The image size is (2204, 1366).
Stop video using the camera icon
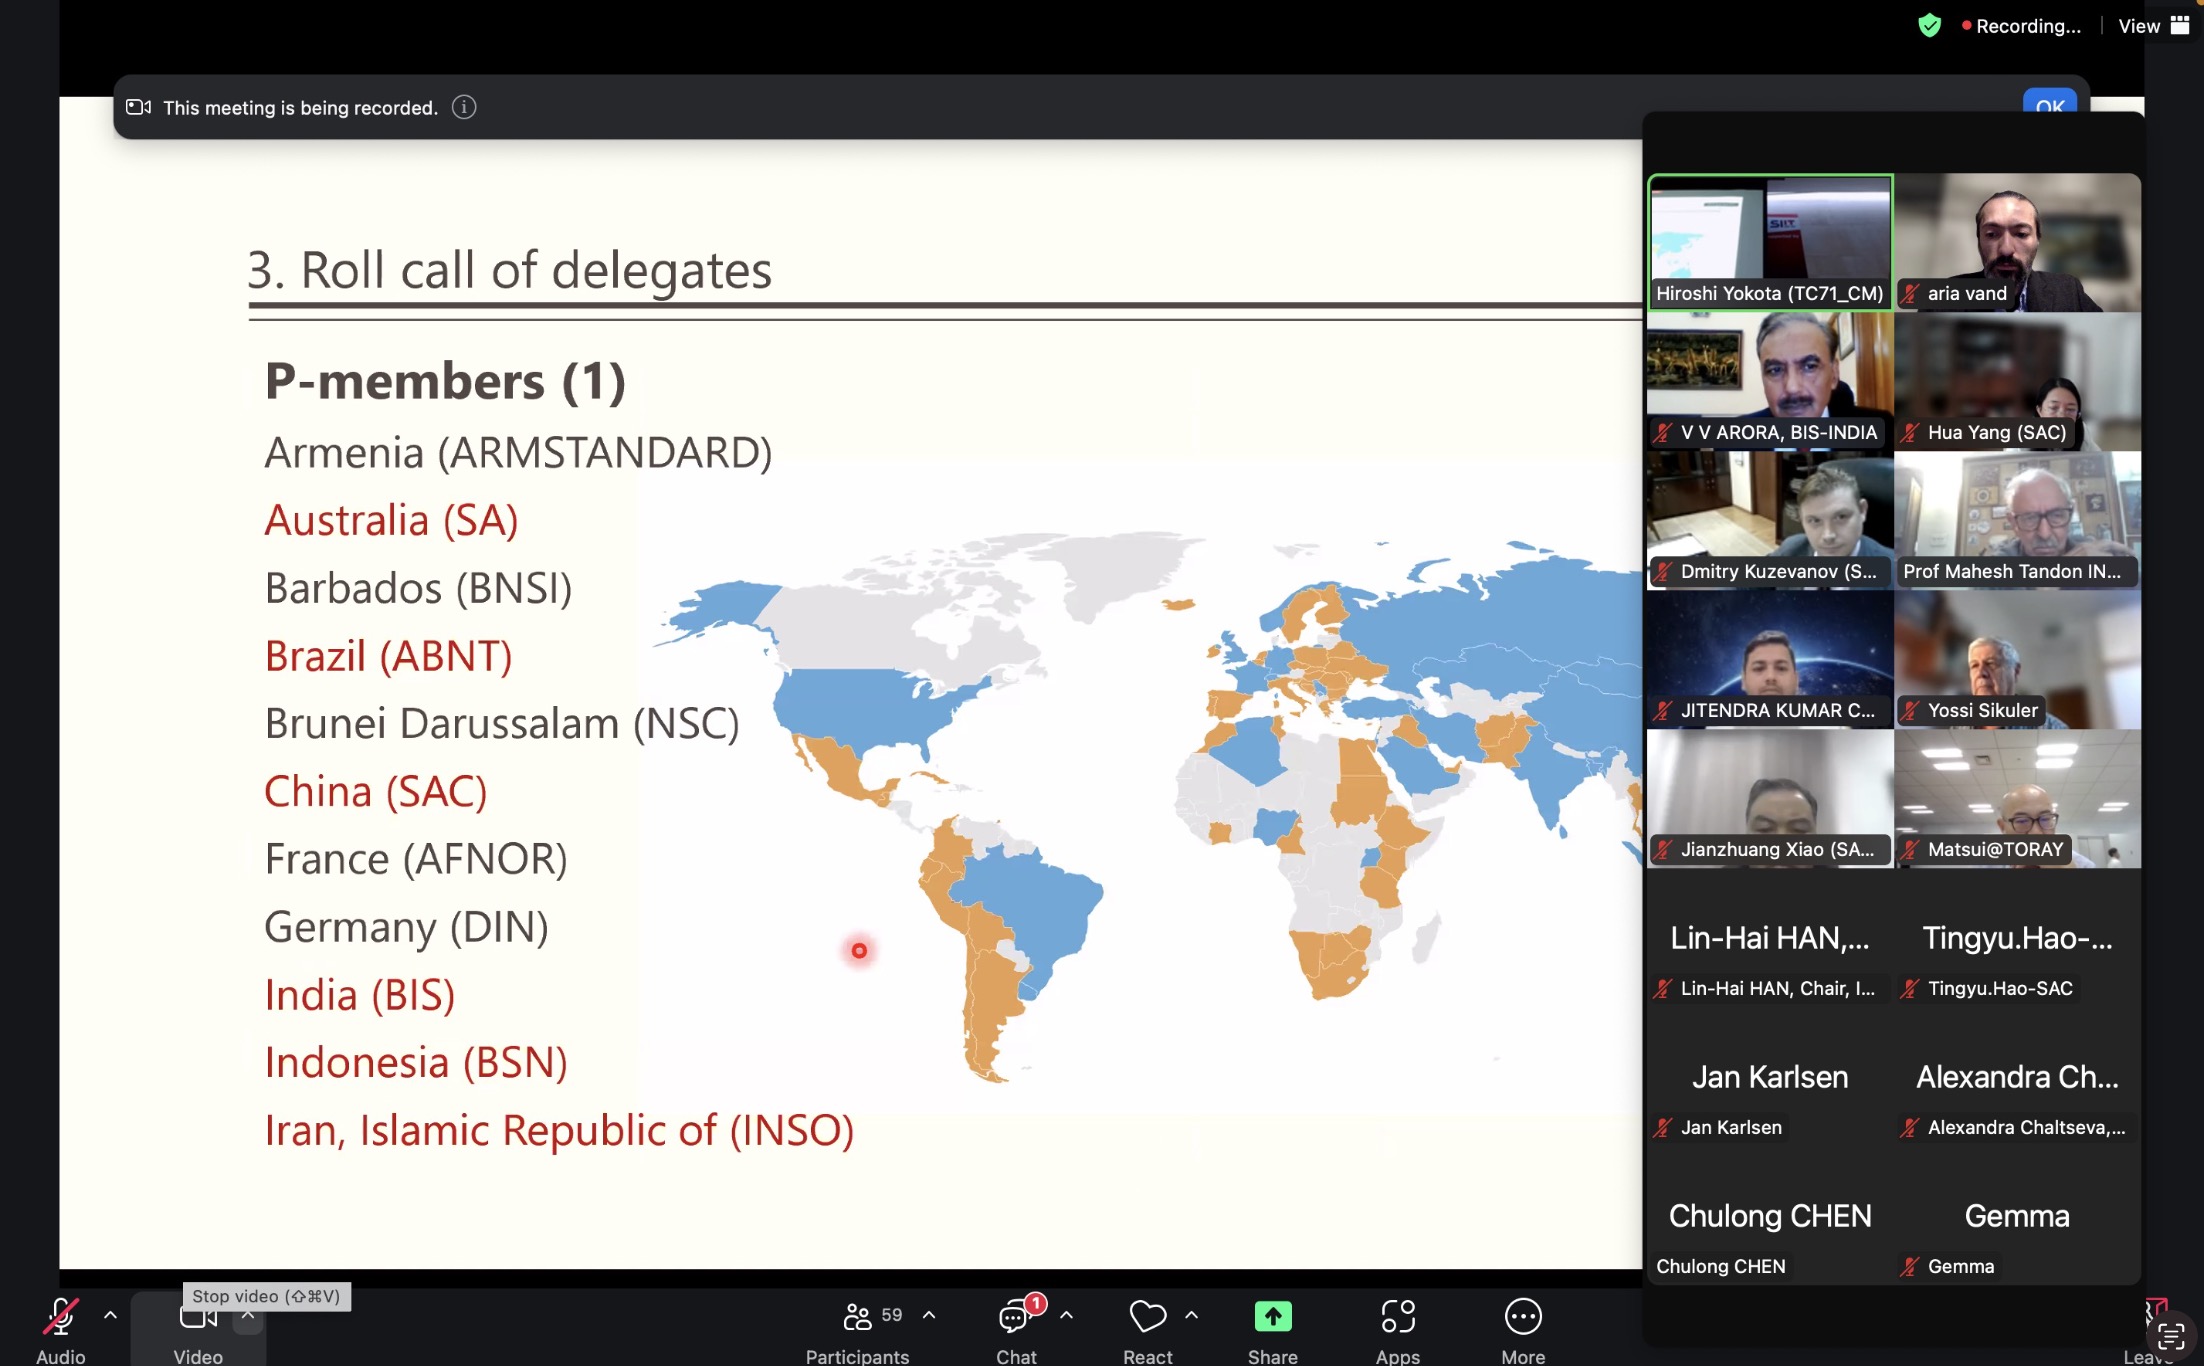click(x=197, y=1318)
